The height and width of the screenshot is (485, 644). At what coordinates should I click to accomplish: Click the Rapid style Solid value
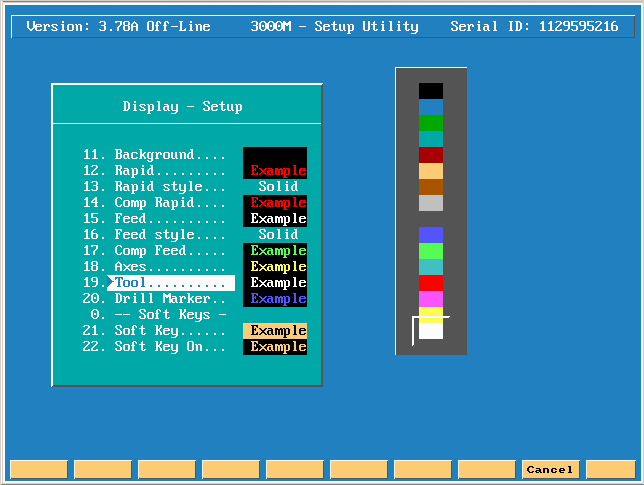[x=278, y=187]
